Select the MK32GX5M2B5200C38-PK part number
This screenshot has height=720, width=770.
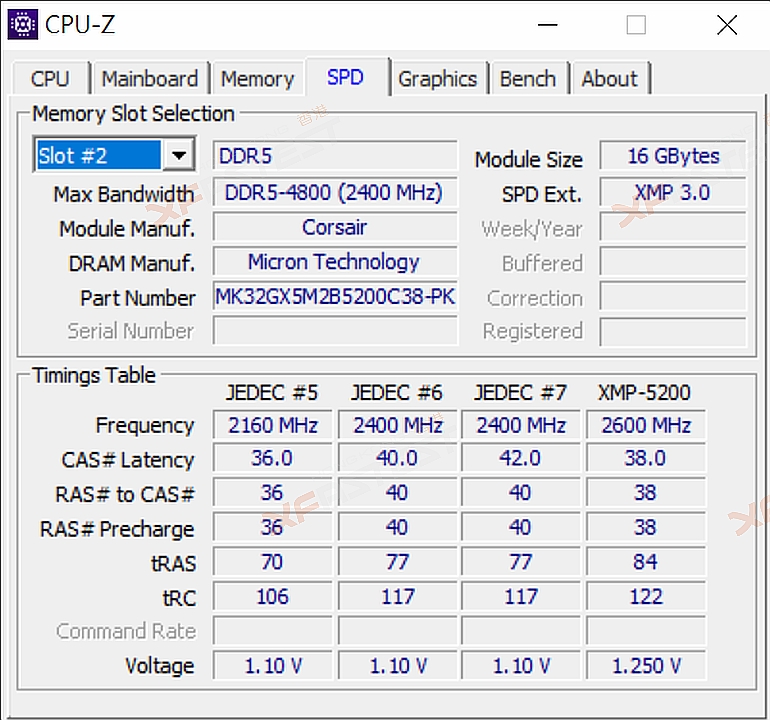(335, 296)
